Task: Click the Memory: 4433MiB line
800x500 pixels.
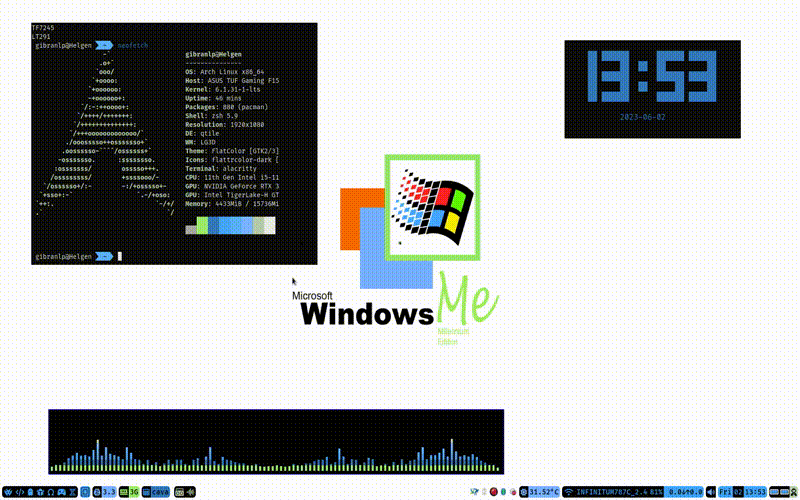Action: point(232,204)
